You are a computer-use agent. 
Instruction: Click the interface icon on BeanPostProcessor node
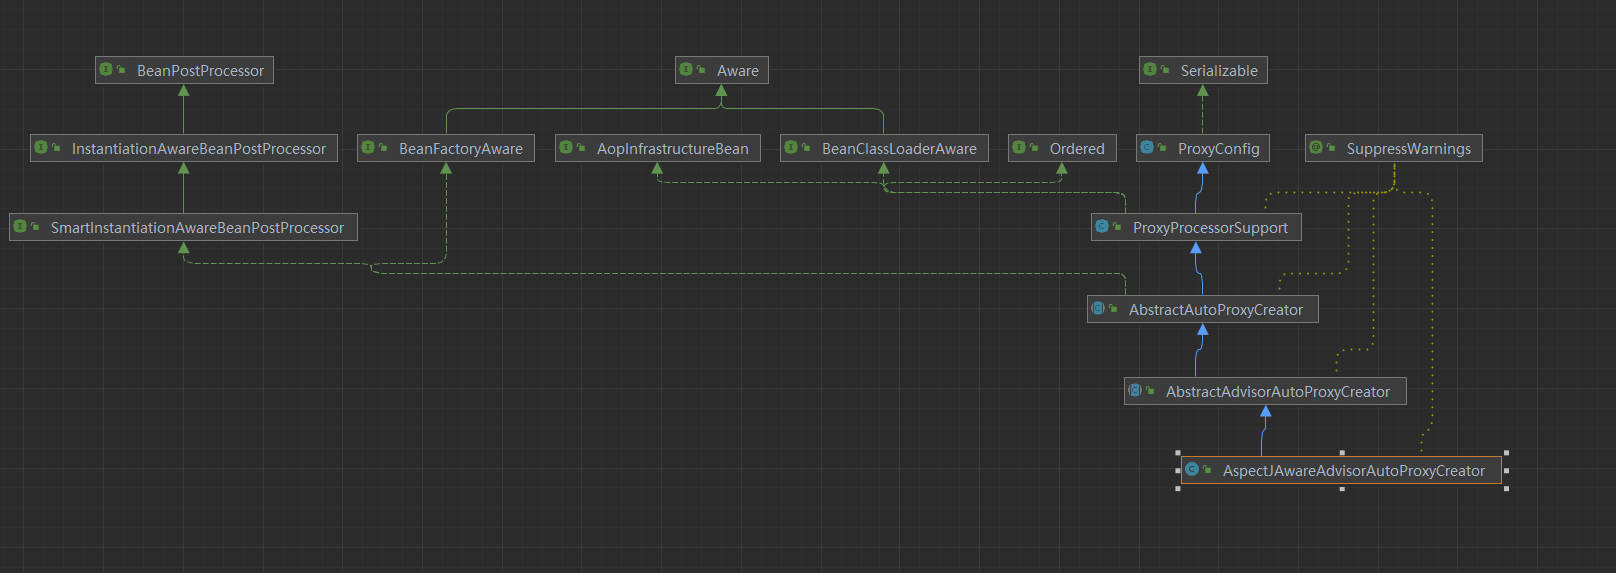pyautogui.click(x=106, y=70)
